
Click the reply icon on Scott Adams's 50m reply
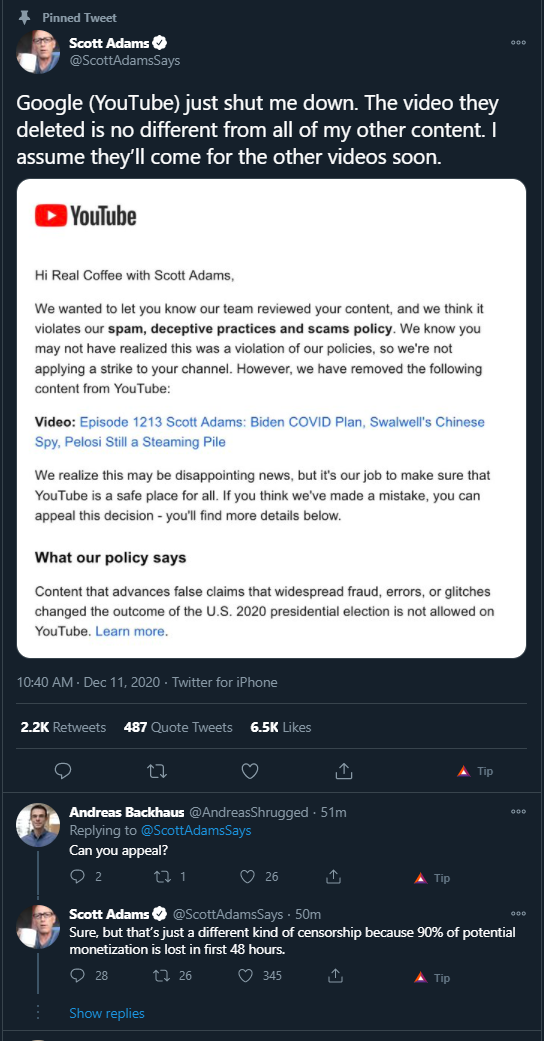click(78, 976)
